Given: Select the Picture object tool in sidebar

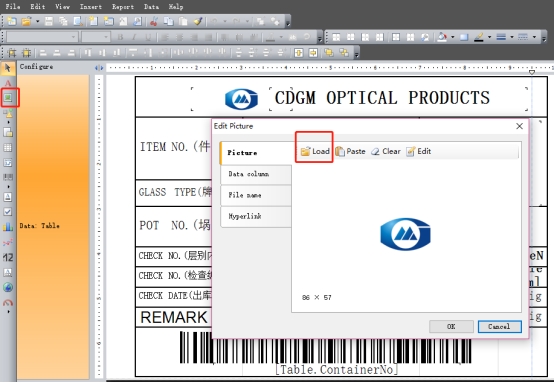Looking at the screenshot, I should [x=8, y=97].
